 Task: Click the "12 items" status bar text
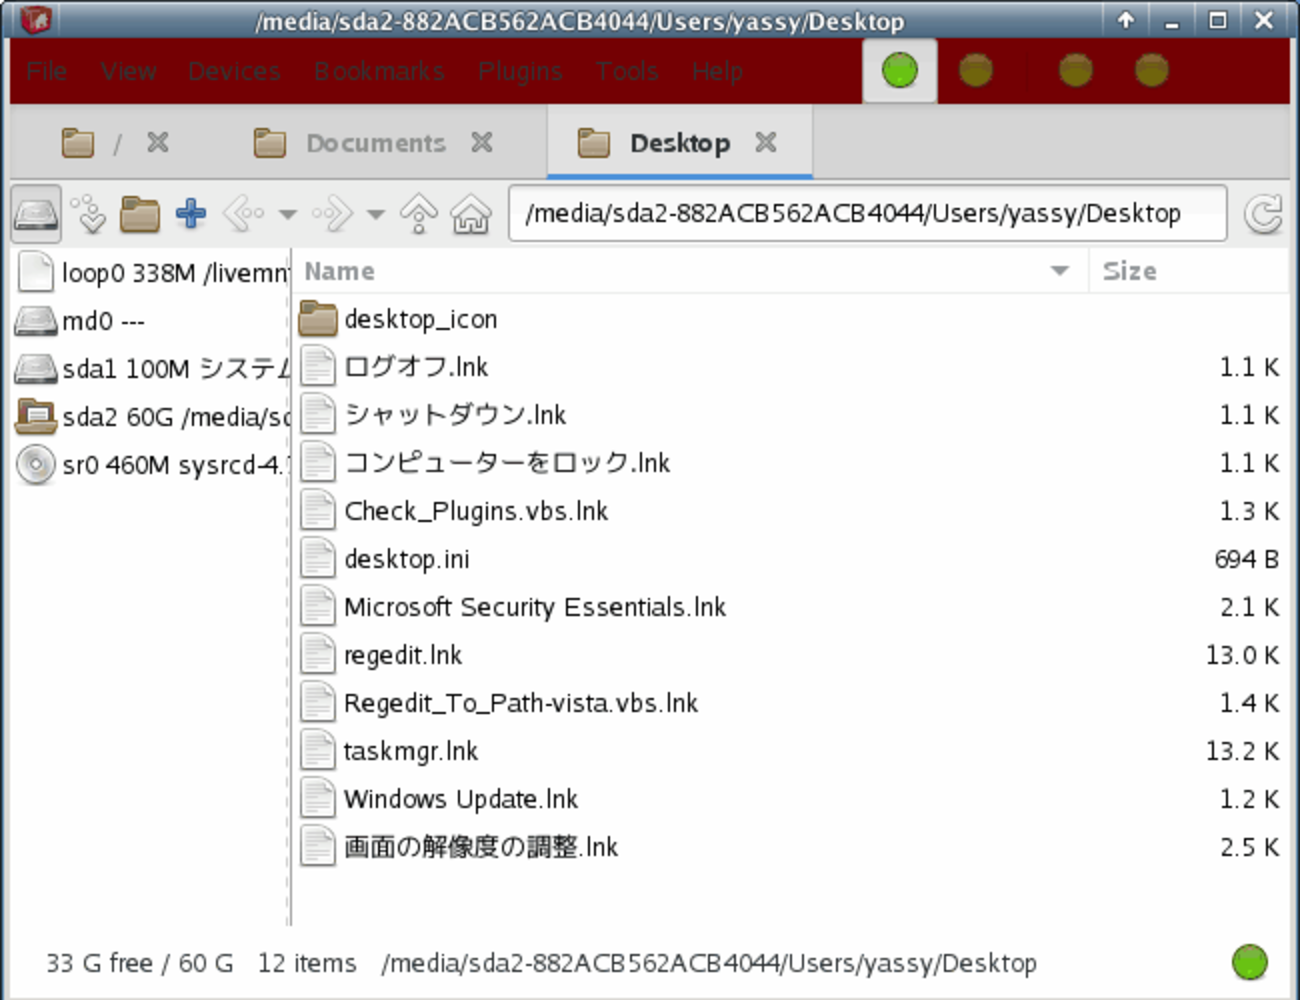[307, 963]
